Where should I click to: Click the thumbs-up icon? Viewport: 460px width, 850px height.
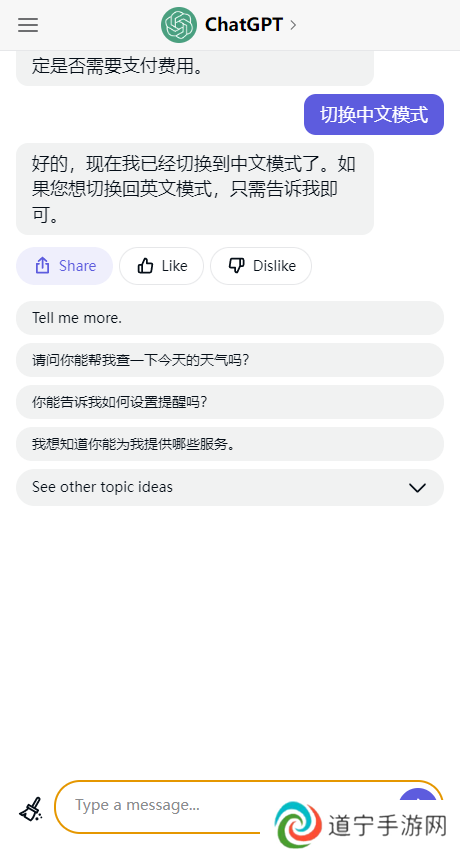click(145, 266)
